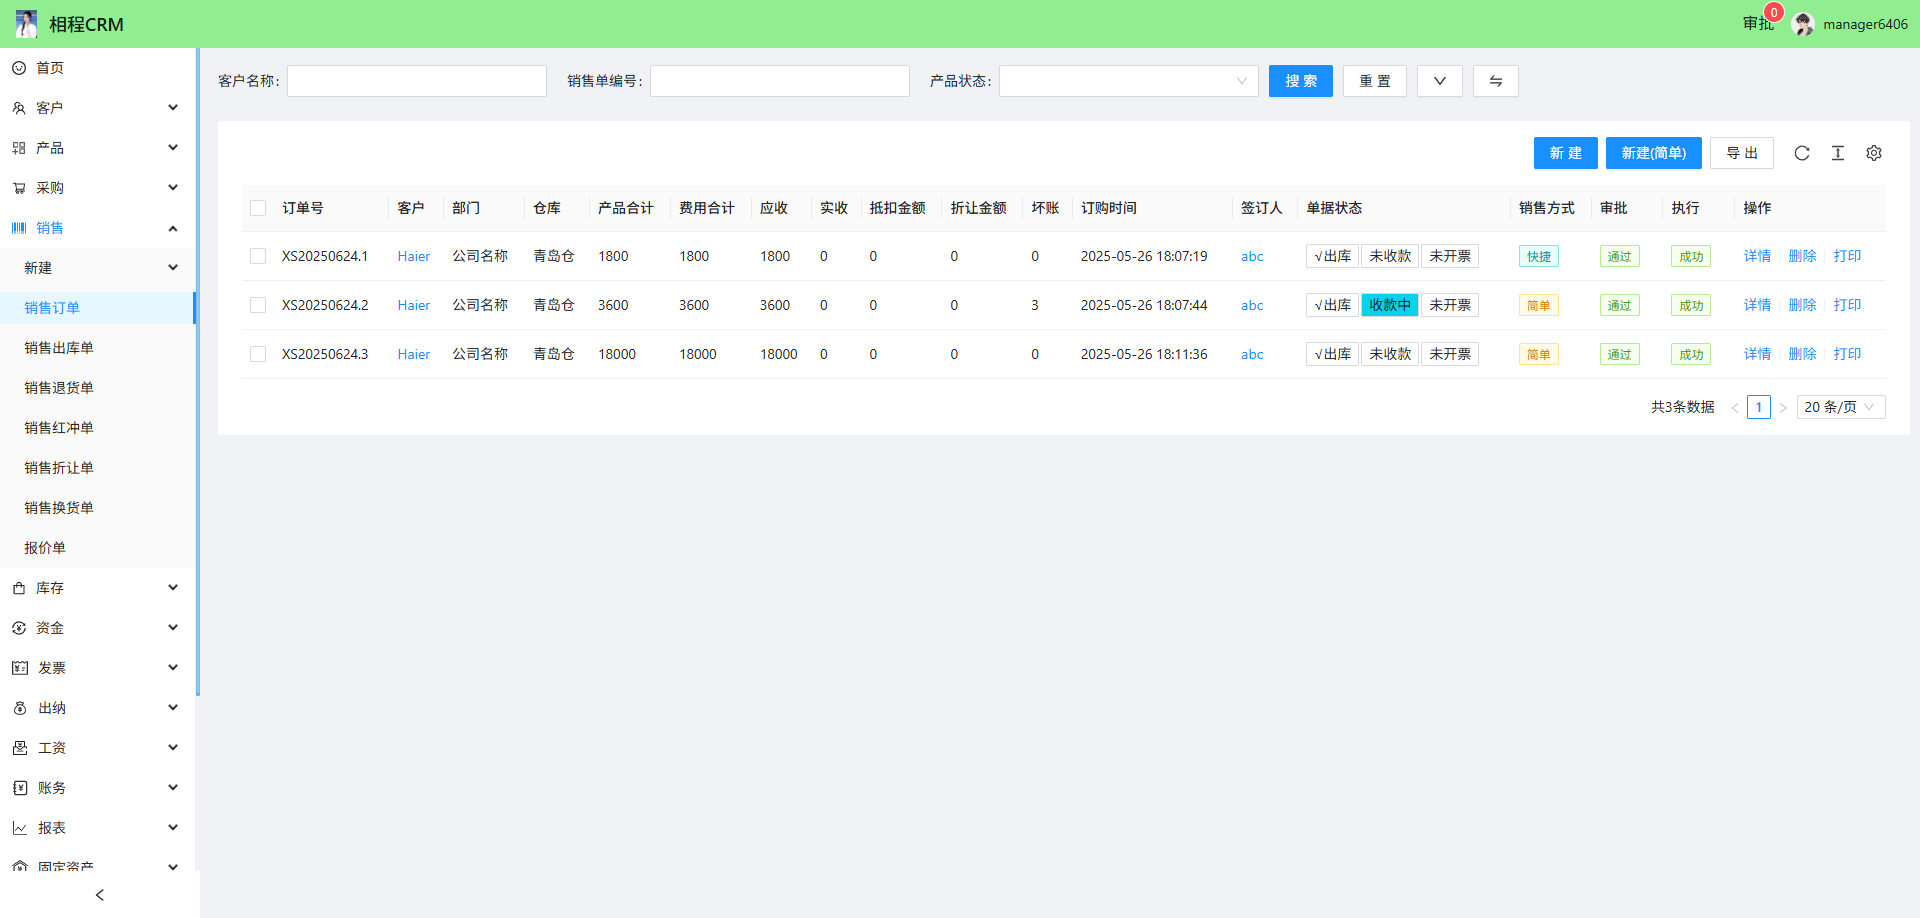The image size is (1920, 918).
Task: Open the table column settings gear icon
Action: pyautogui.click(x=1874, y=153)
